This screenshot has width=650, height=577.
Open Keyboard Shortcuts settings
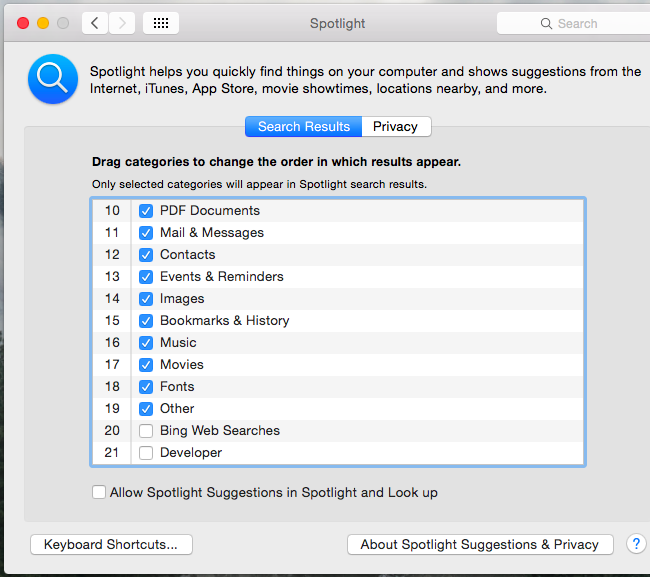click(x=111, y=545)
